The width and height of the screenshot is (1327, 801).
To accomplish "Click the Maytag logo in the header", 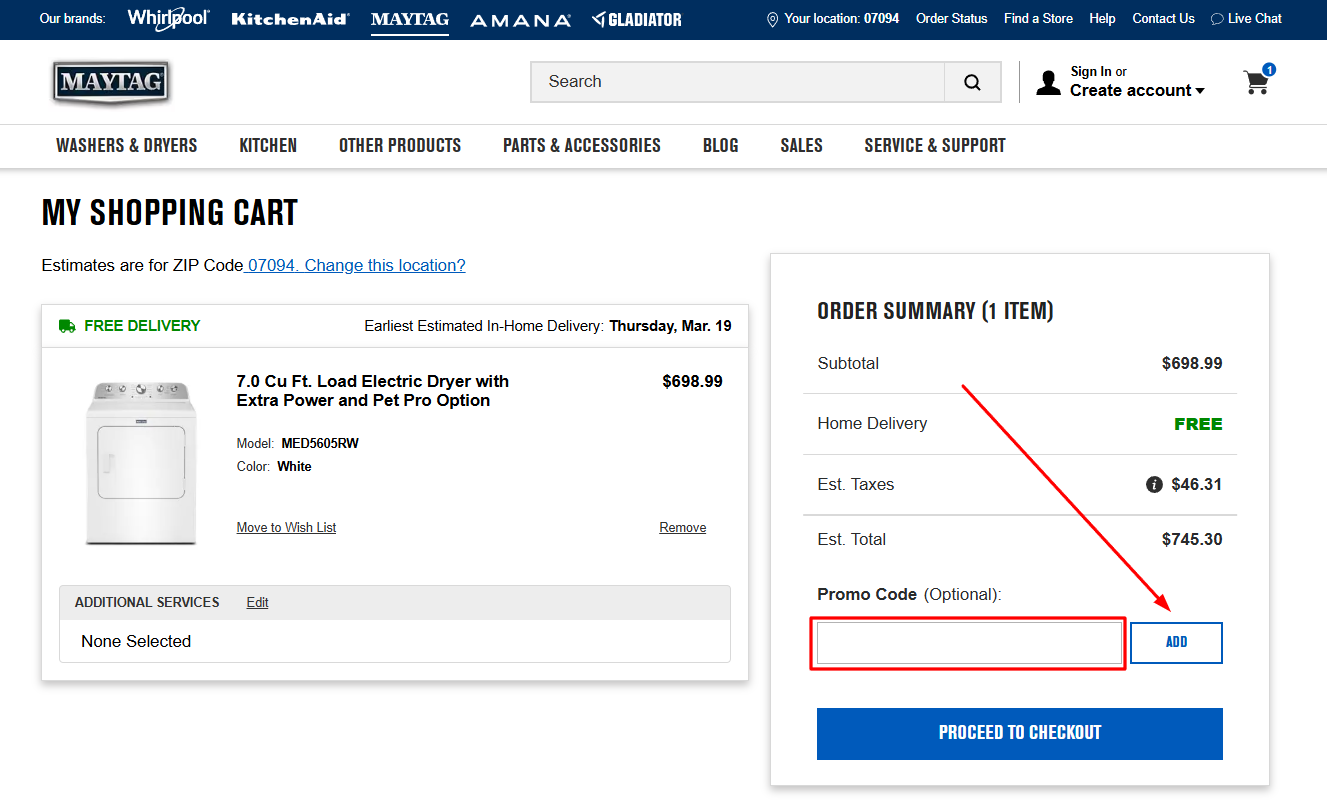I will click(x=110, y=82).
